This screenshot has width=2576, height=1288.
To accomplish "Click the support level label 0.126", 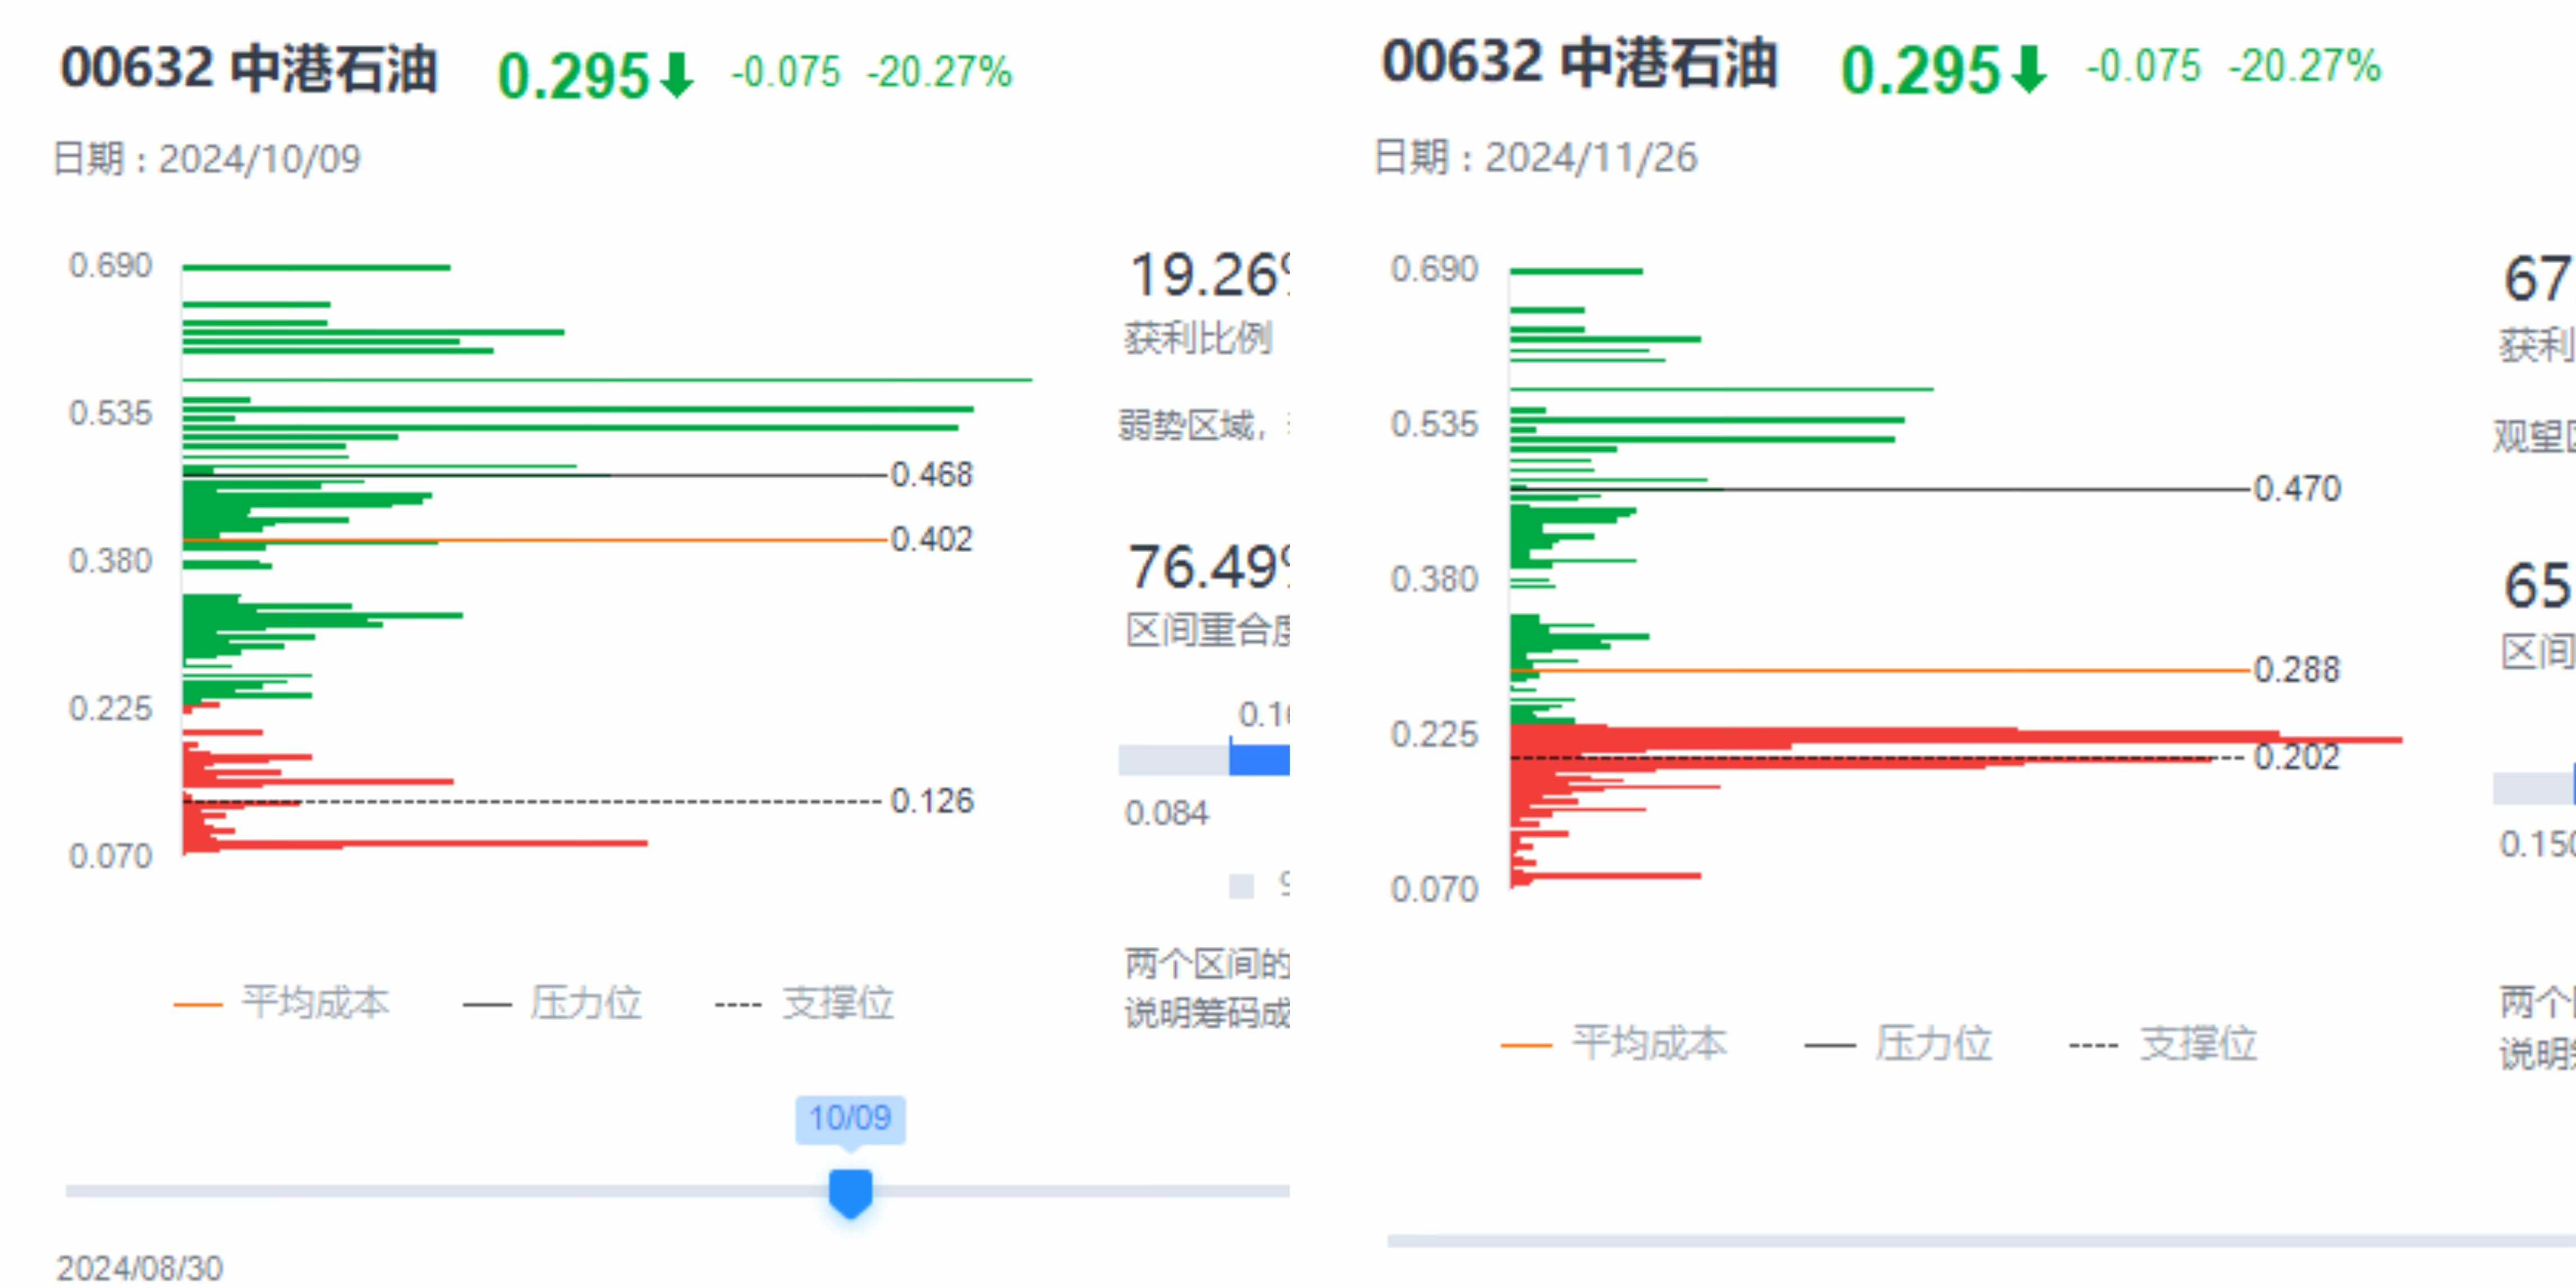I will coord(931,800).
